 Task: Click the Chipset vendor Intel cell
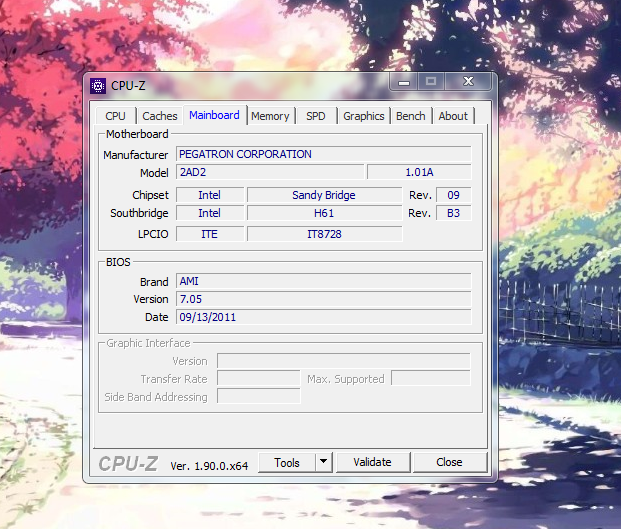tap(210, 195)
